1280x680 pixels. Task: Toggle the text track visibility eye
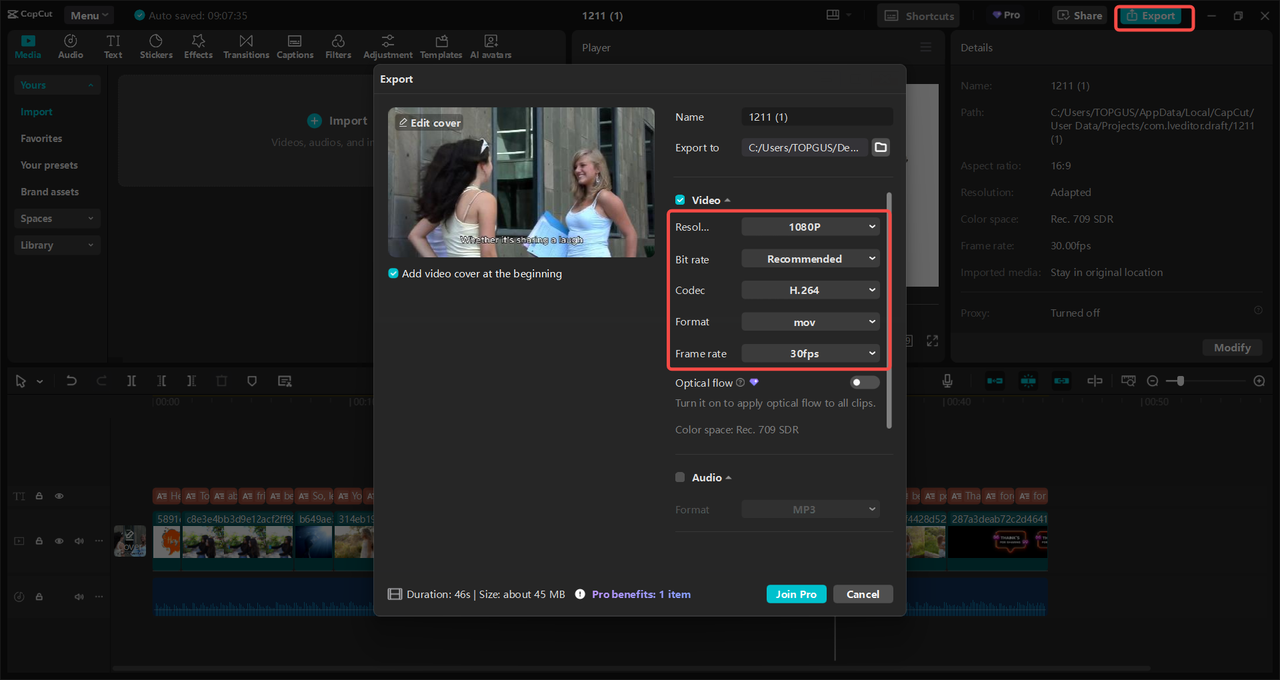click(x=59, y=496)
